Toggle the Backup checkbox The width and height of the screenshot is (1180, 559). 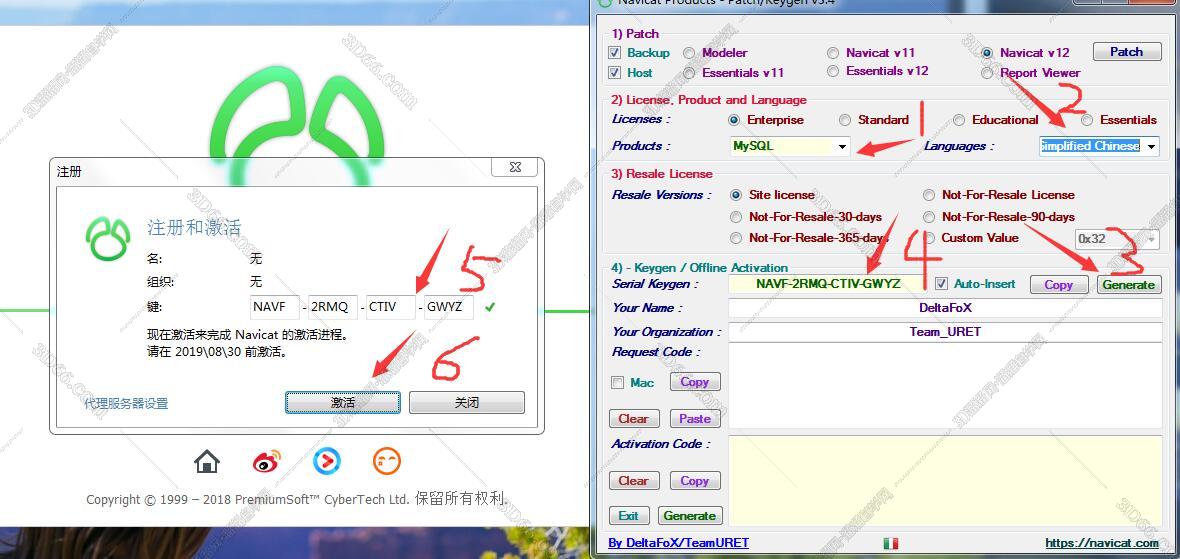[615, 53]
